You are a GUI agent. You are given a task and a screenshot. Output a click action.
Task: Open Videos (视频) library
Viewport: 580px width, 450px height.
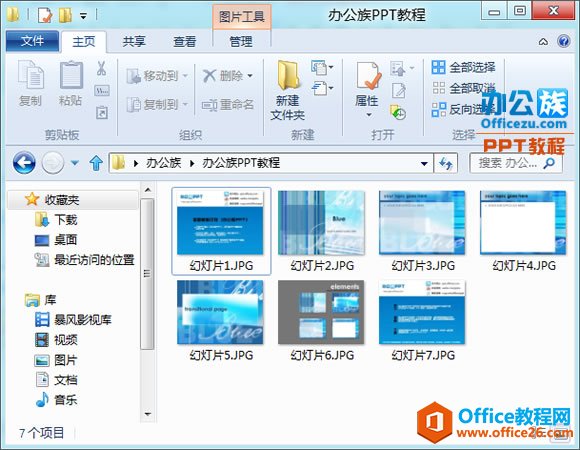56,339
